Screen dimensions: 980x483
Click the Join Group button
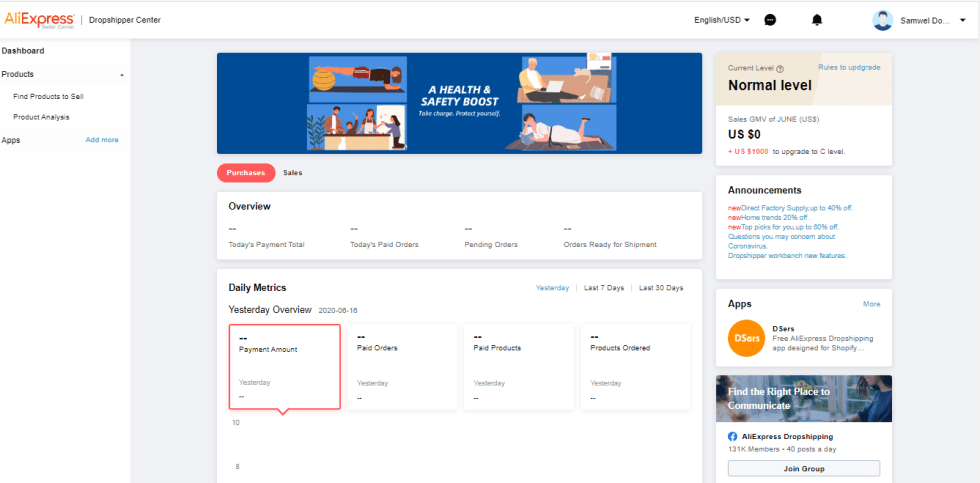(x=804, y=469)
